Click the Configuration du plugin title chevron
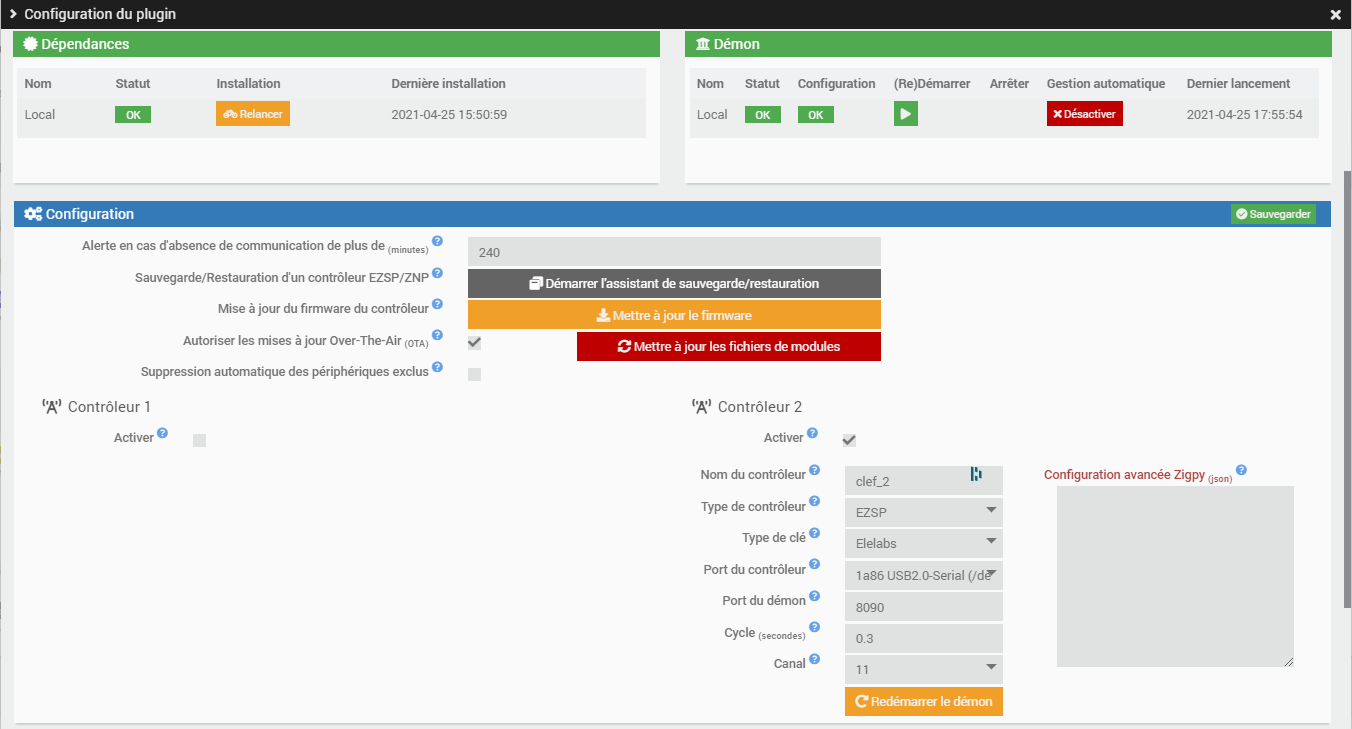This screenshot has width=1352, height=729. pyautogui.click(x=13, y=15)
